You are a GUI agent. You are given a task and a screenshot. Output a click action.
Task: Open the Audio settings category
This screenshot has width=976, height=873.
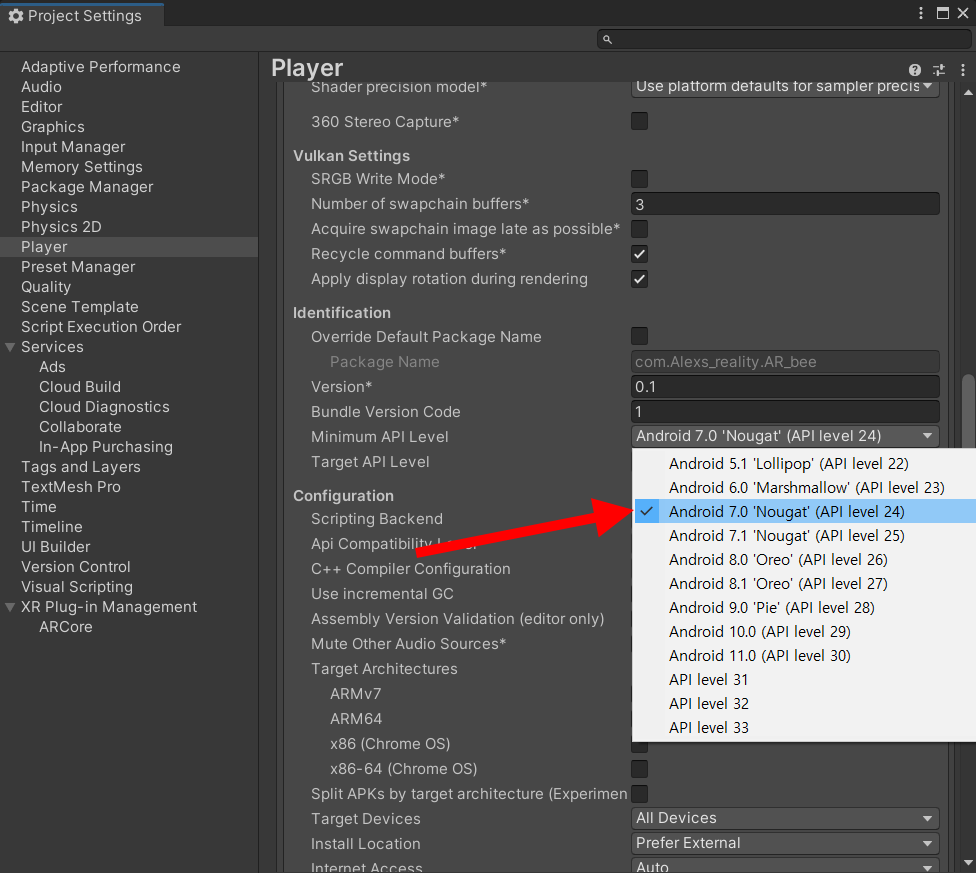pos(41,87)
